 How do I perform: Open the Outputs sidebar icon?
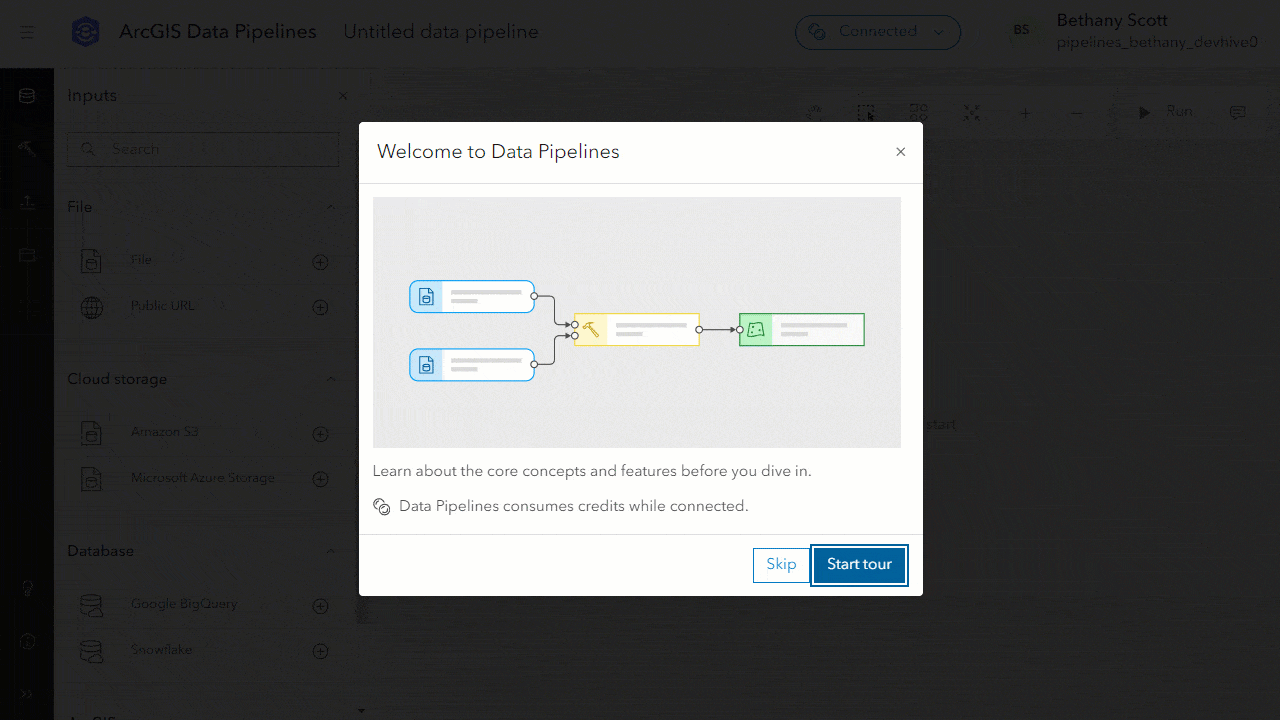coord(27,201)
